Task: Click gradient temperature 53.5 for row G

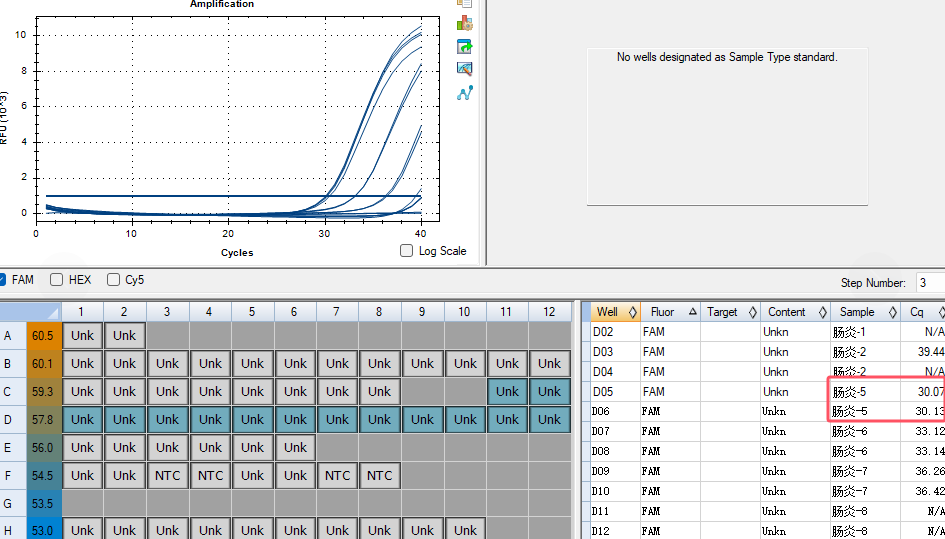Action: click(x=43, y=503)
